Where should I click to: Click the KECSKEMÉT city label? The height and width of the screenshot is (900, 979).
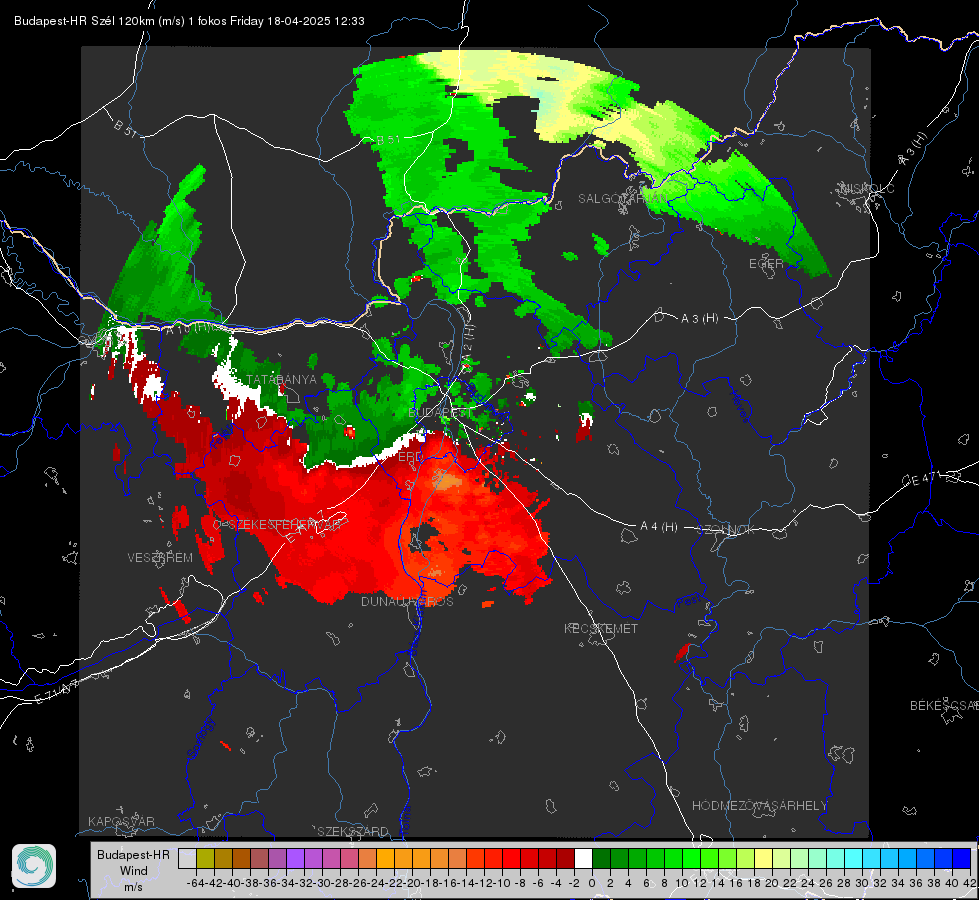[x=601, y=628]
